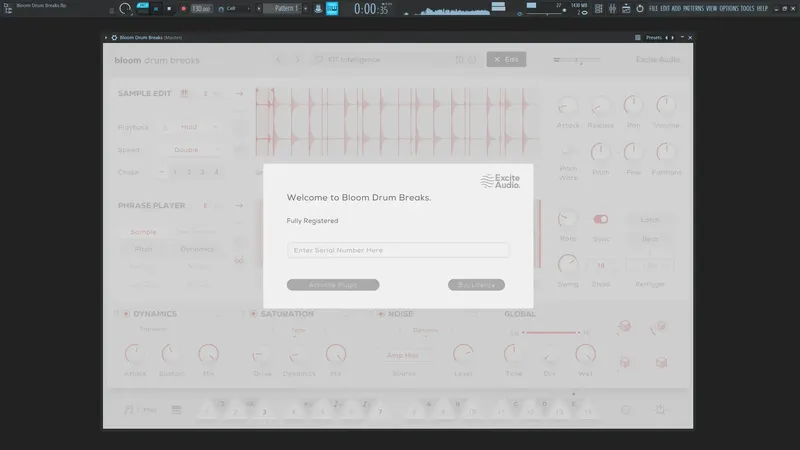Select next preset arrow in title bar

(672, 38)
